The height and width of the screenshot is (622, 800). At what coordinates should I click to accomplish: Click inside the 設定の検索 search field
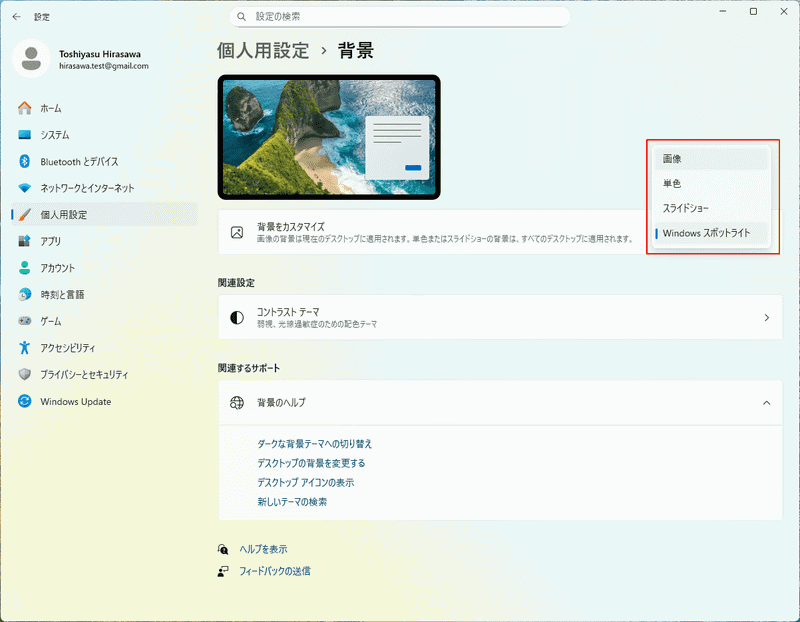coord(400,16)
